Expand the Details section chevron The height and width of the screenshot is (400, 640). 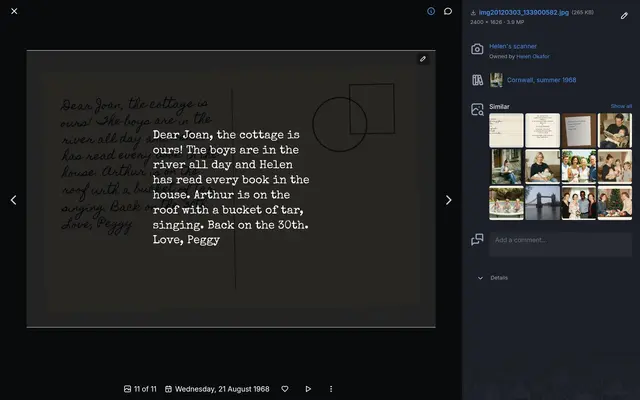[480, 278]
